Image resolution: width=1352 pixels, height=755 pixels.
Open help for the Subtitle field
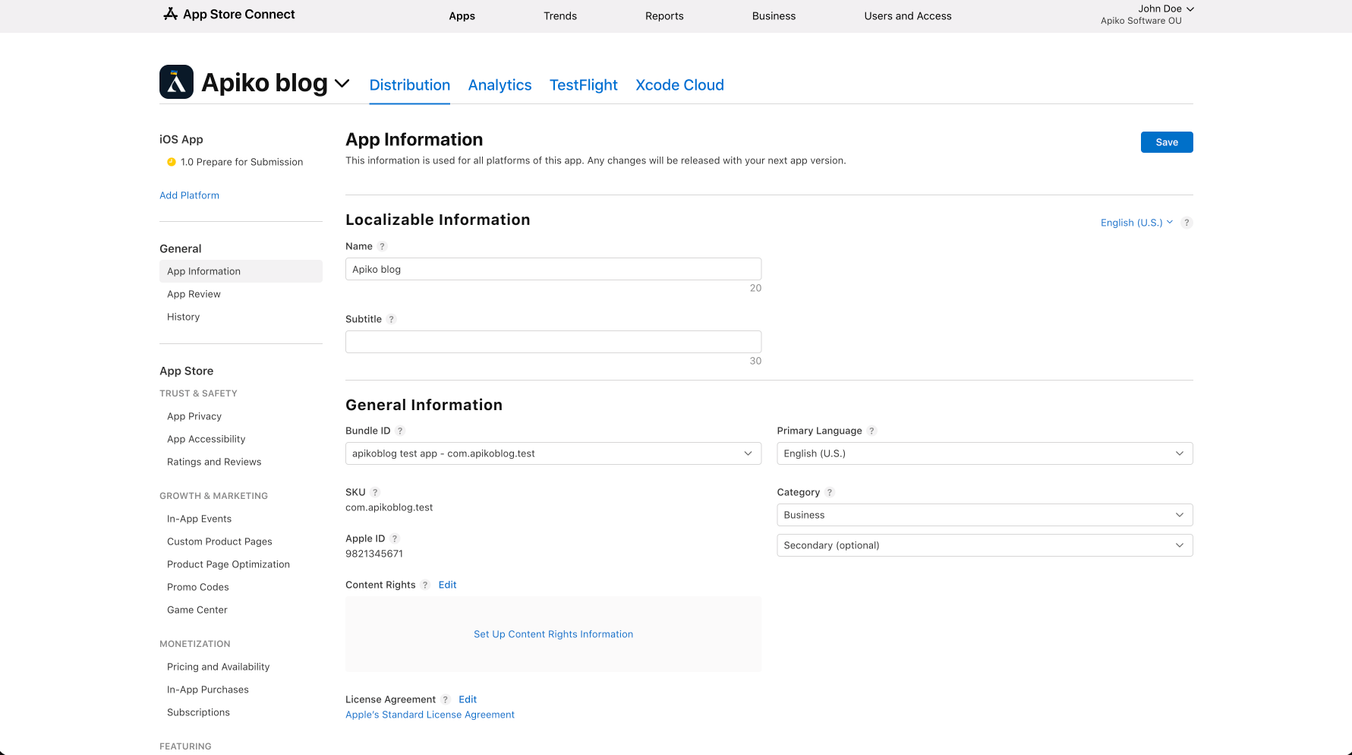(x=392, y=319)
